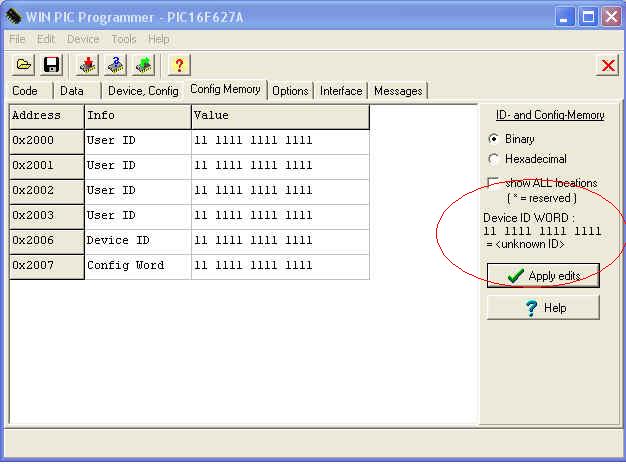
Task: Click the Open file folder icon
Action: pyautogui.click(x=24, y=65)
